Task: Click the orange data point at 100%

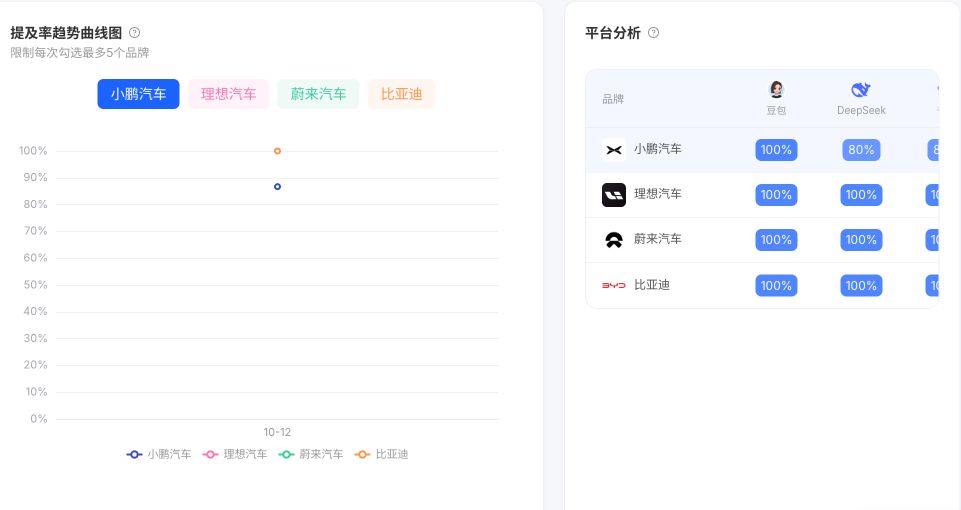Action: pyautogui.click(x=277, y=151)
